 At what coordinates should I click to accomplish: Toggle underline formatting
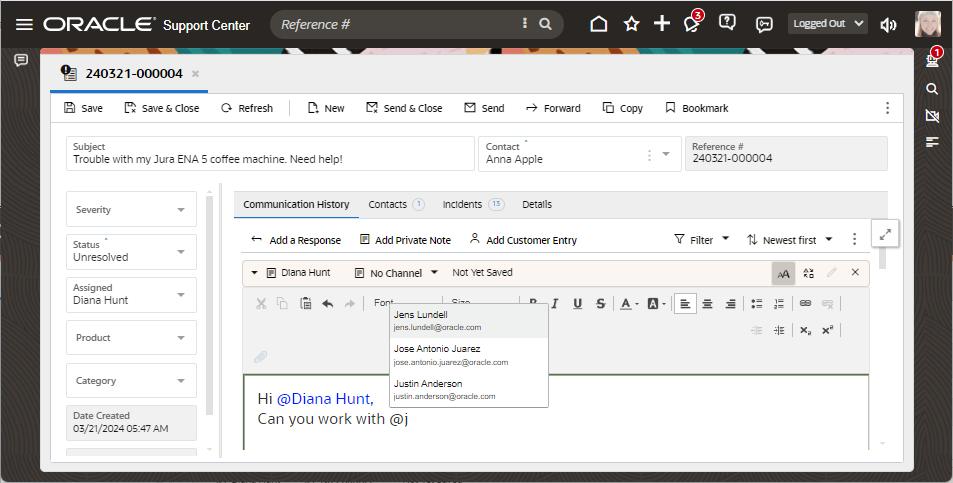[577, 303]
